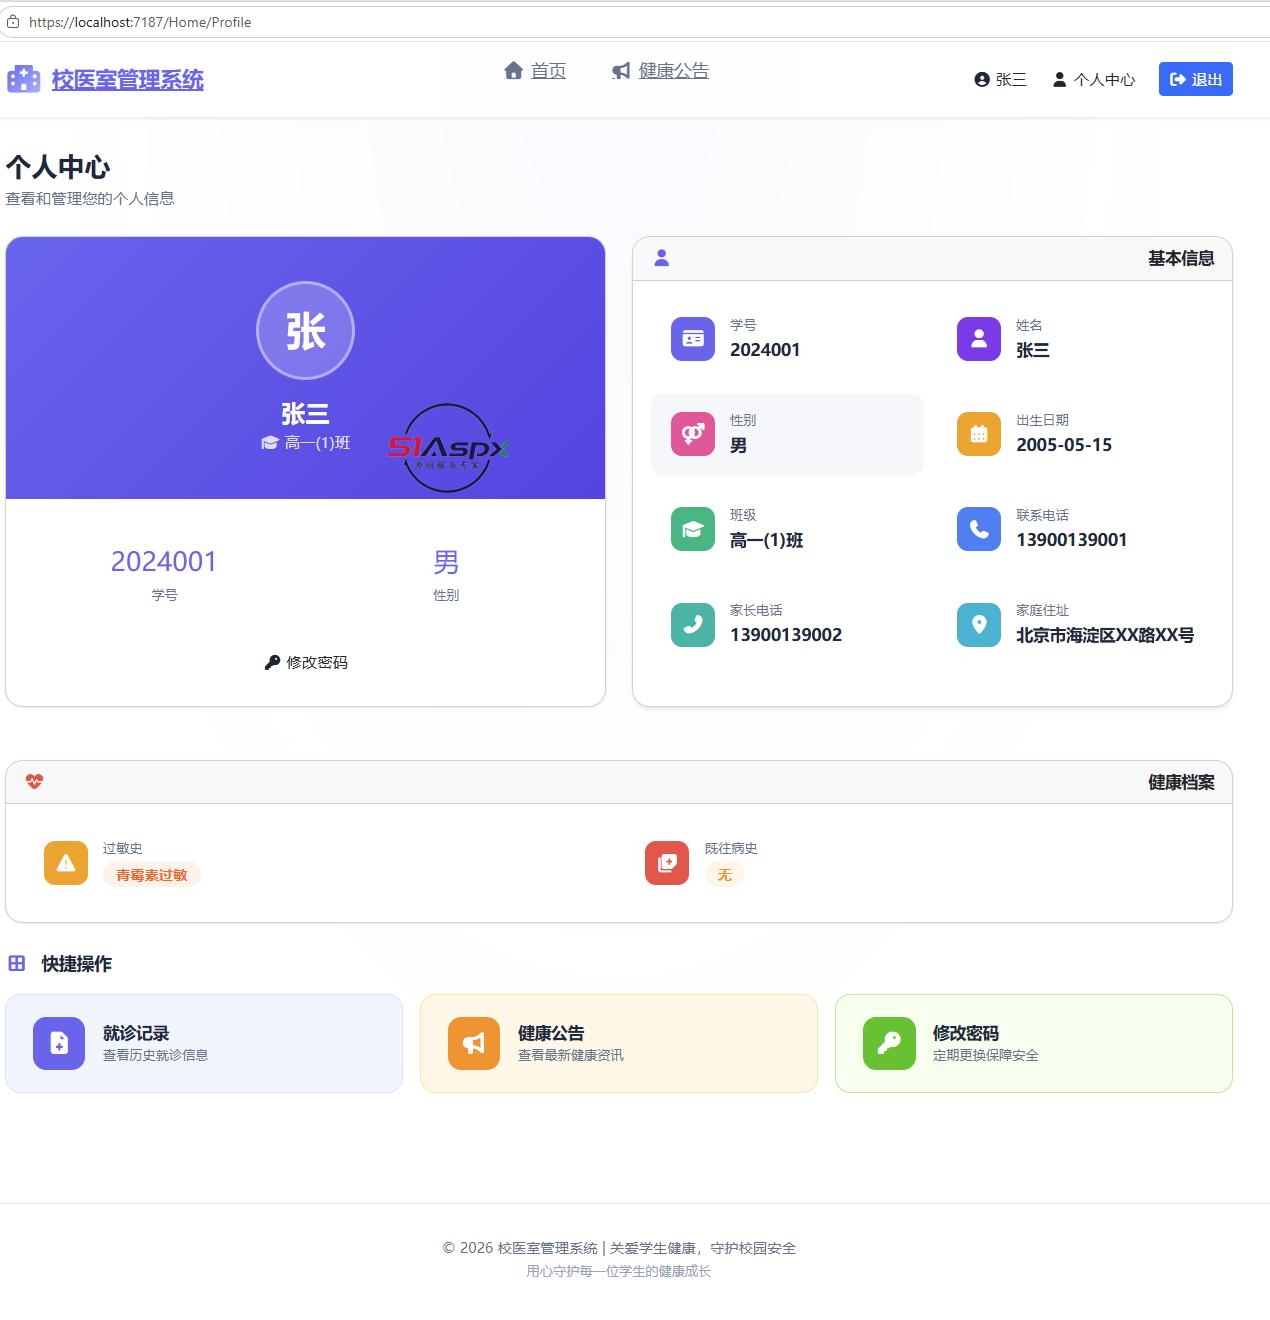Click the 修改密码 link on profile card
Viewport: 1270px width, 1320px height.
pyautogui.click(x=305, y=662)
